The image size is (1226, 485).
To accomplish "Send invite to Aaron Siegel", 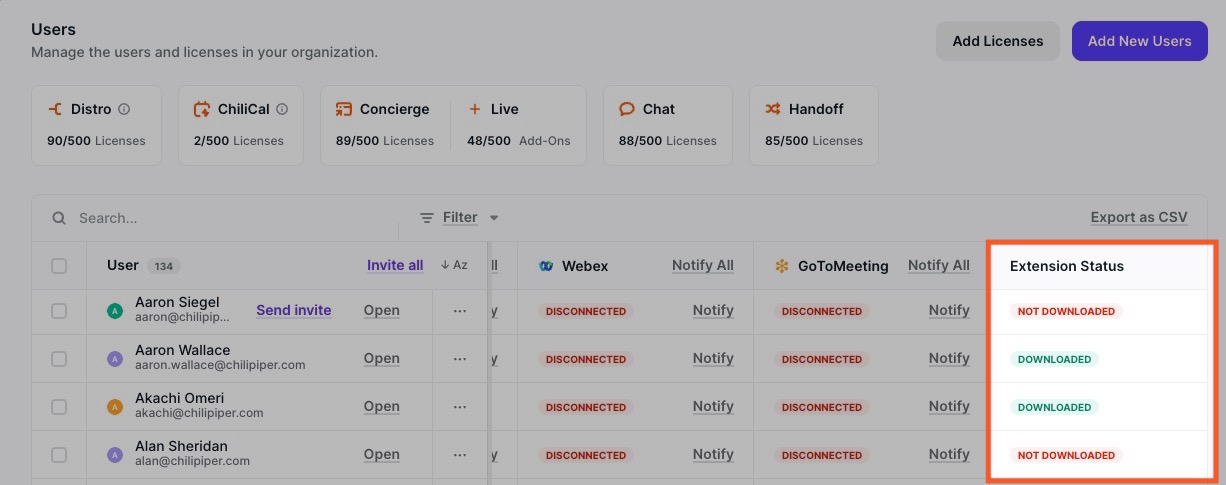I will click(293, 310).
